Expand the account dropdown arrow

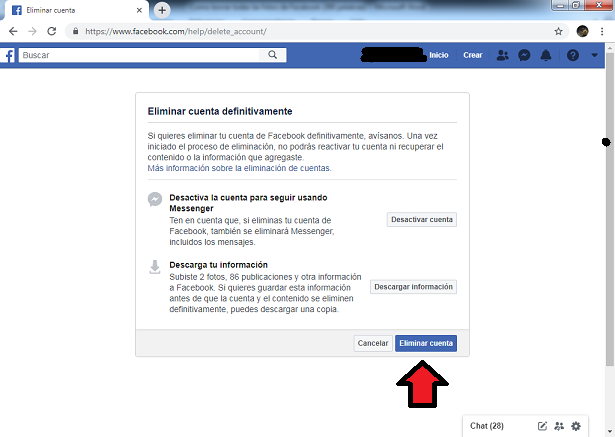[595, 55]
